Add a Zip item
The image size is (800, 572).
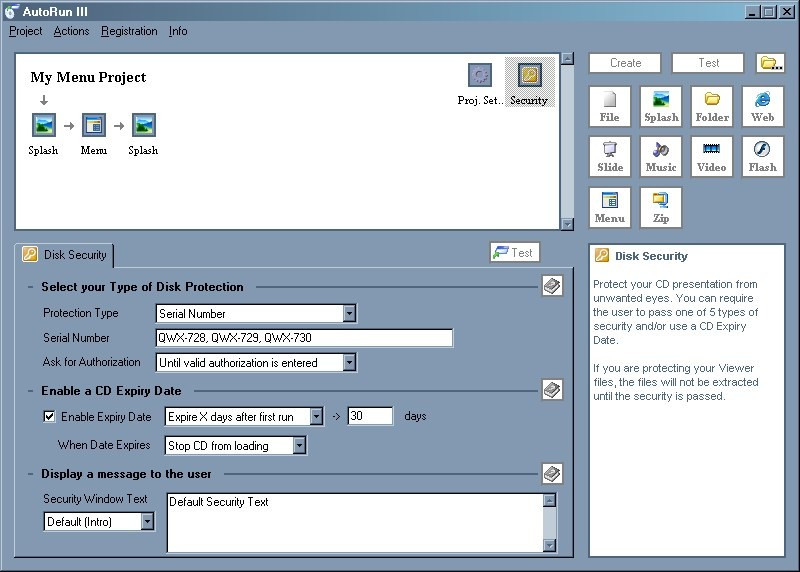pyautogui.click(x=661, y=207)
